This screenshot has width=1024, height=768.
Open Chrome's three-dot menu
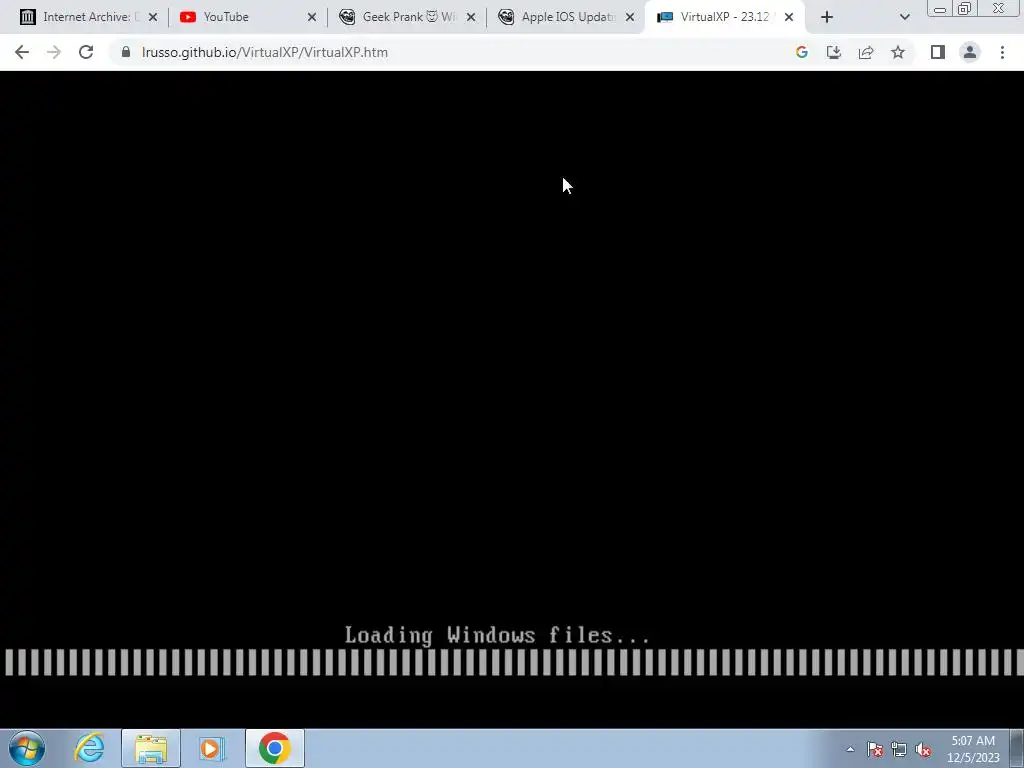pos(1002,52)
